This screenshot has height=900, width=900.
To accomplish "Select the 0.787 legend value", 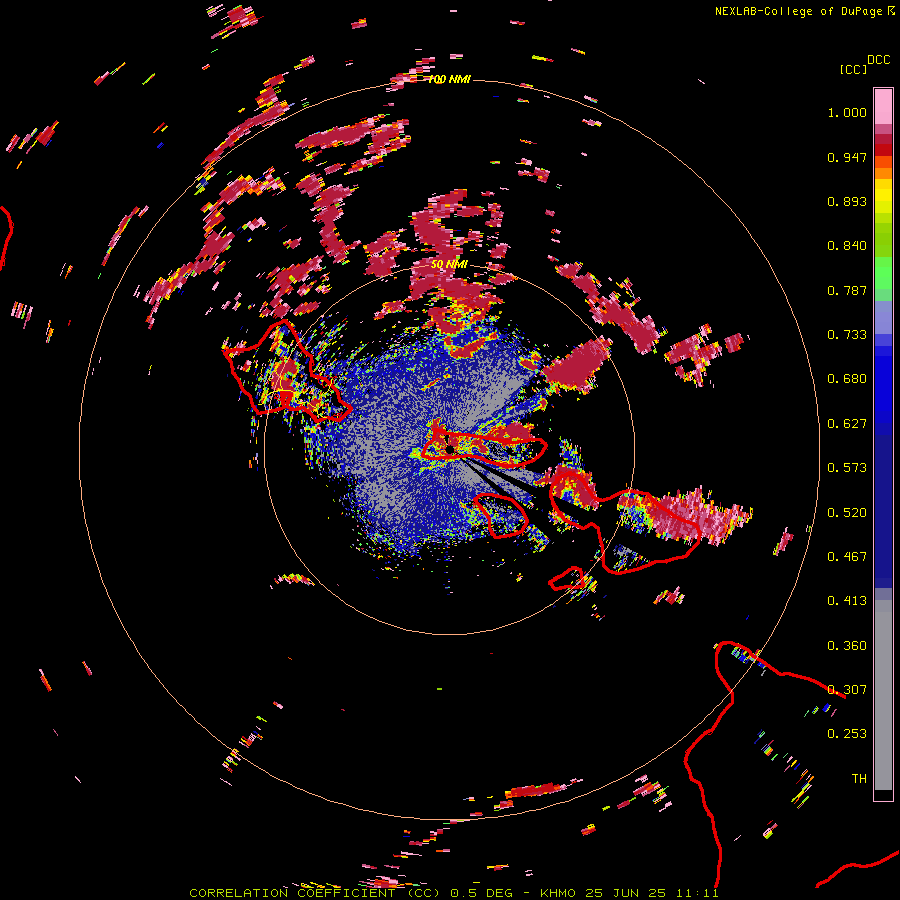I will (847, 290).
